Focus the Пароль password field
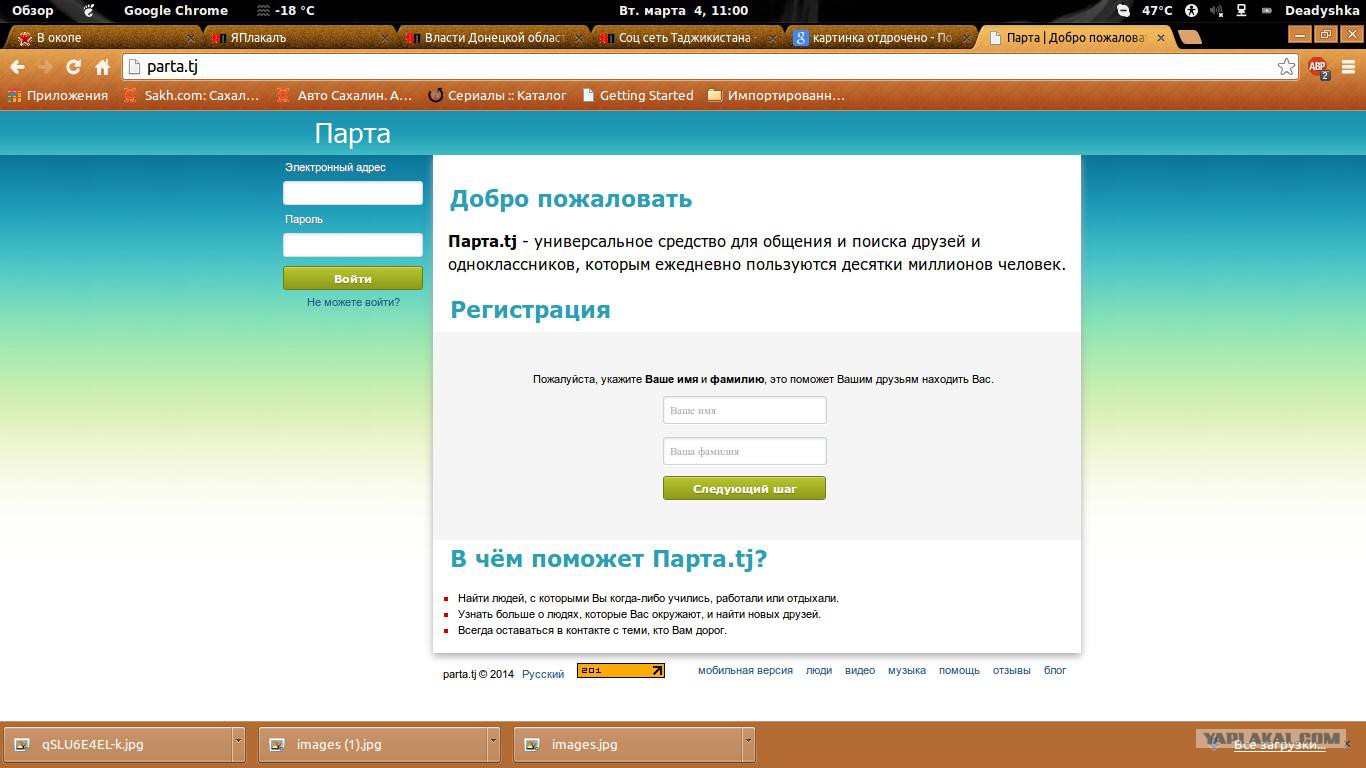 point(353,244)
